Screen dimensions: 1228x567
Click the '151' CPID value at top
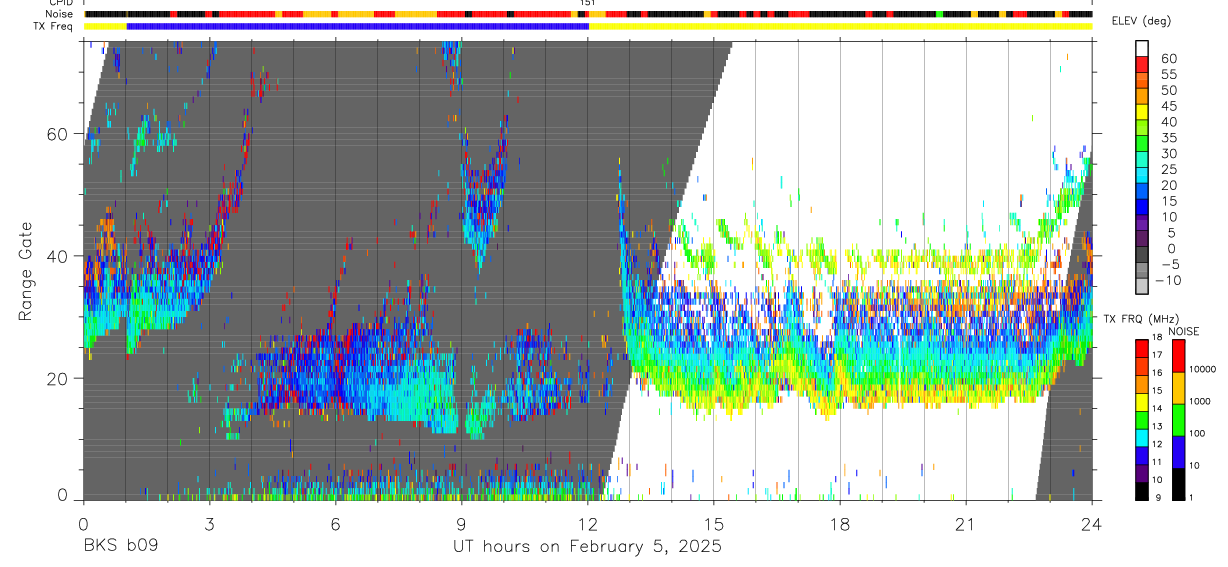(588, 4)
